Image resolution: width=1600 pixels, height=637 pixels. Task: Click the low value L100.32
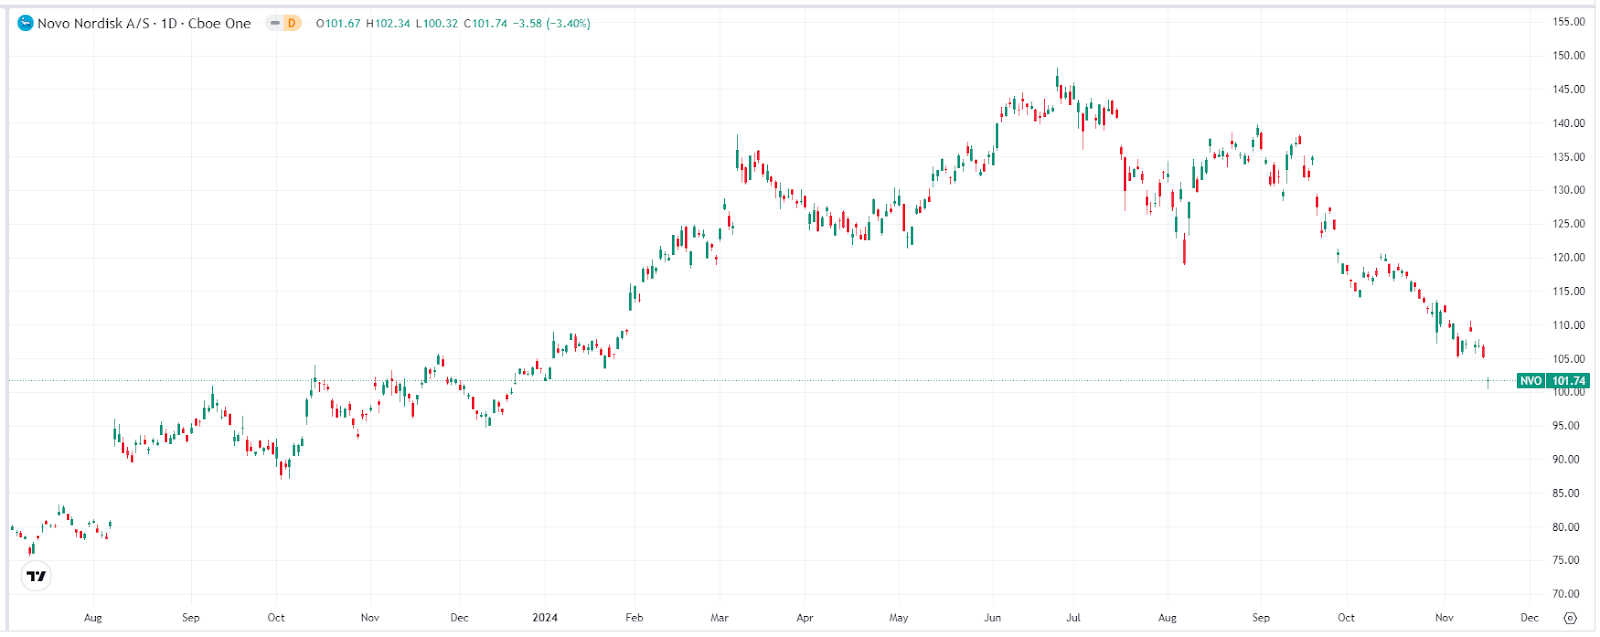pos(437,23)
